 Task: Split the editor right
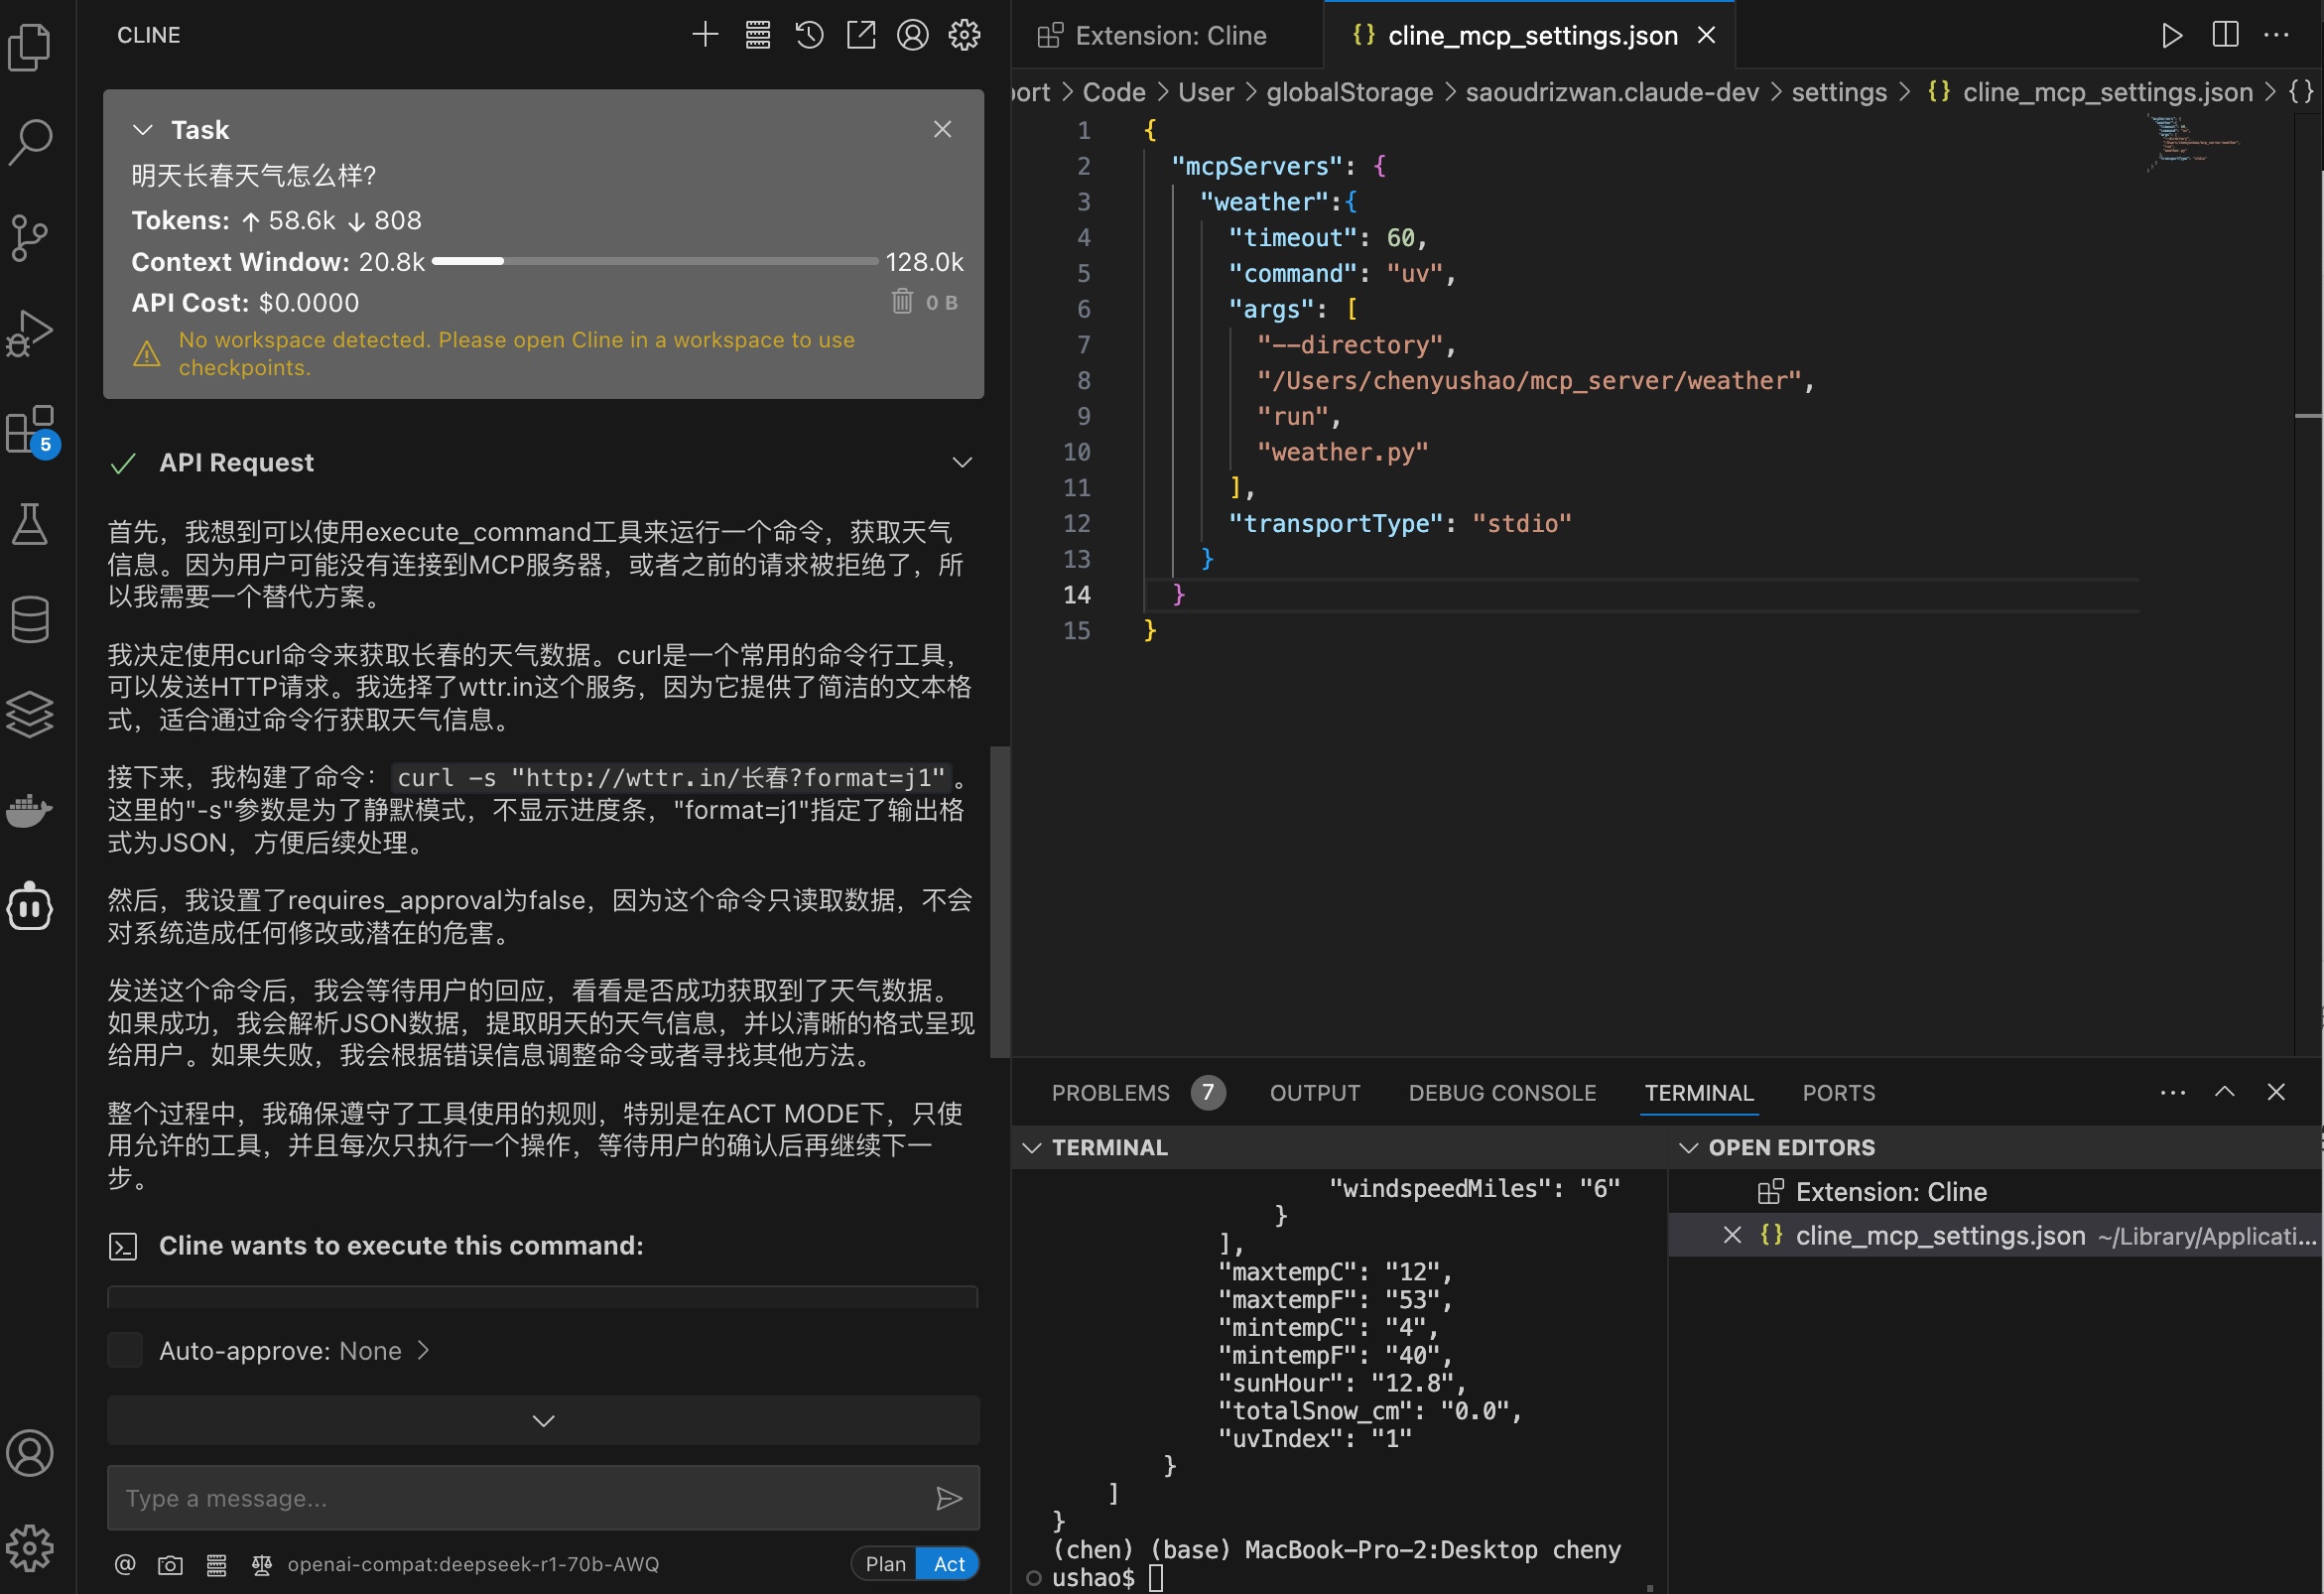(x=2225, y=35)
